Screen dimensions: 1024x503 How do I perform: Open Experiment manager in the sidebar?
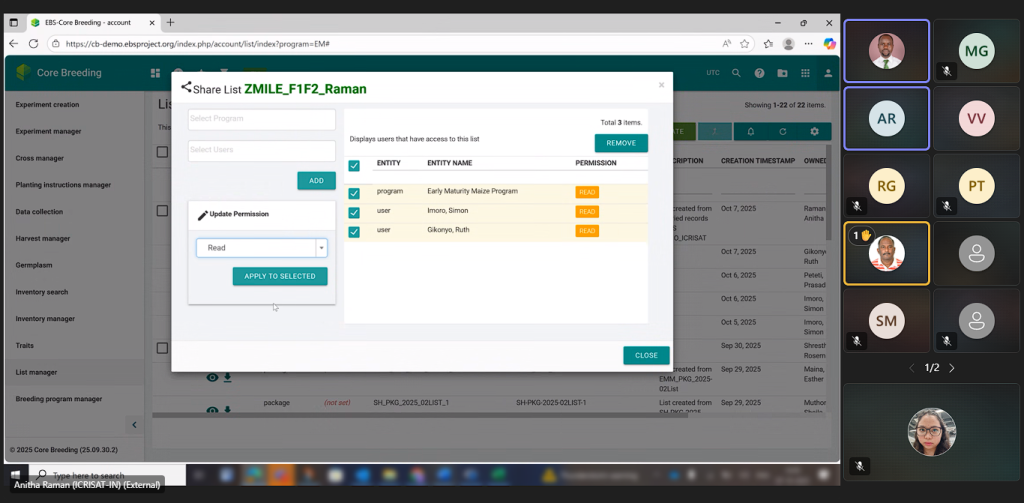48,131
